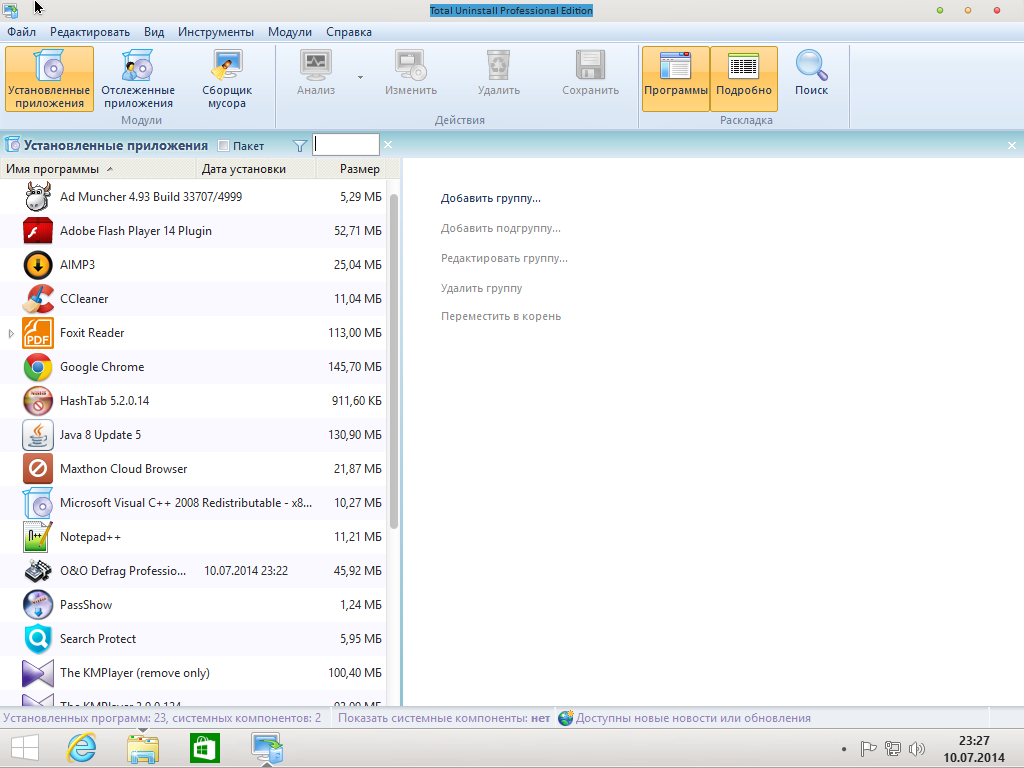Open the Установленные приложения module
1024x768 pixels.
click(x=50, y=78)
